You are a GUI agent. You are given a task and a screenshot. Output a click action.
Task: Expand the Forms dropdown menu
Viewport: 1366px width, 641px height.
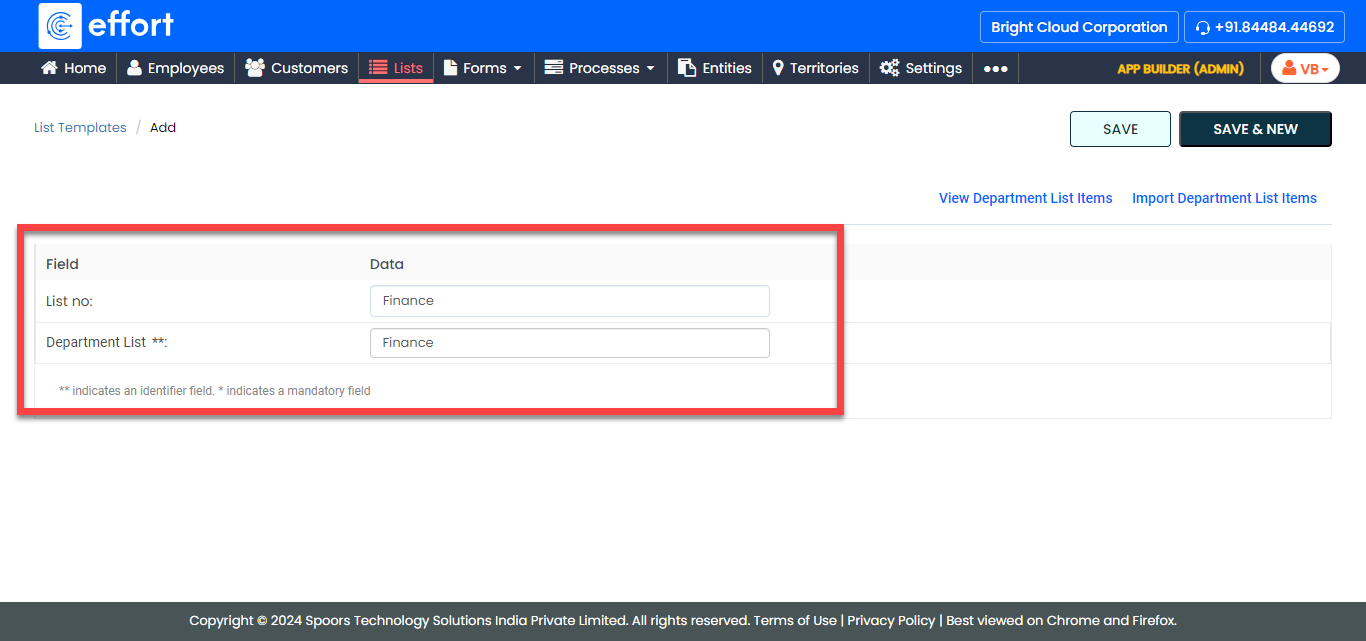(483, 68)
